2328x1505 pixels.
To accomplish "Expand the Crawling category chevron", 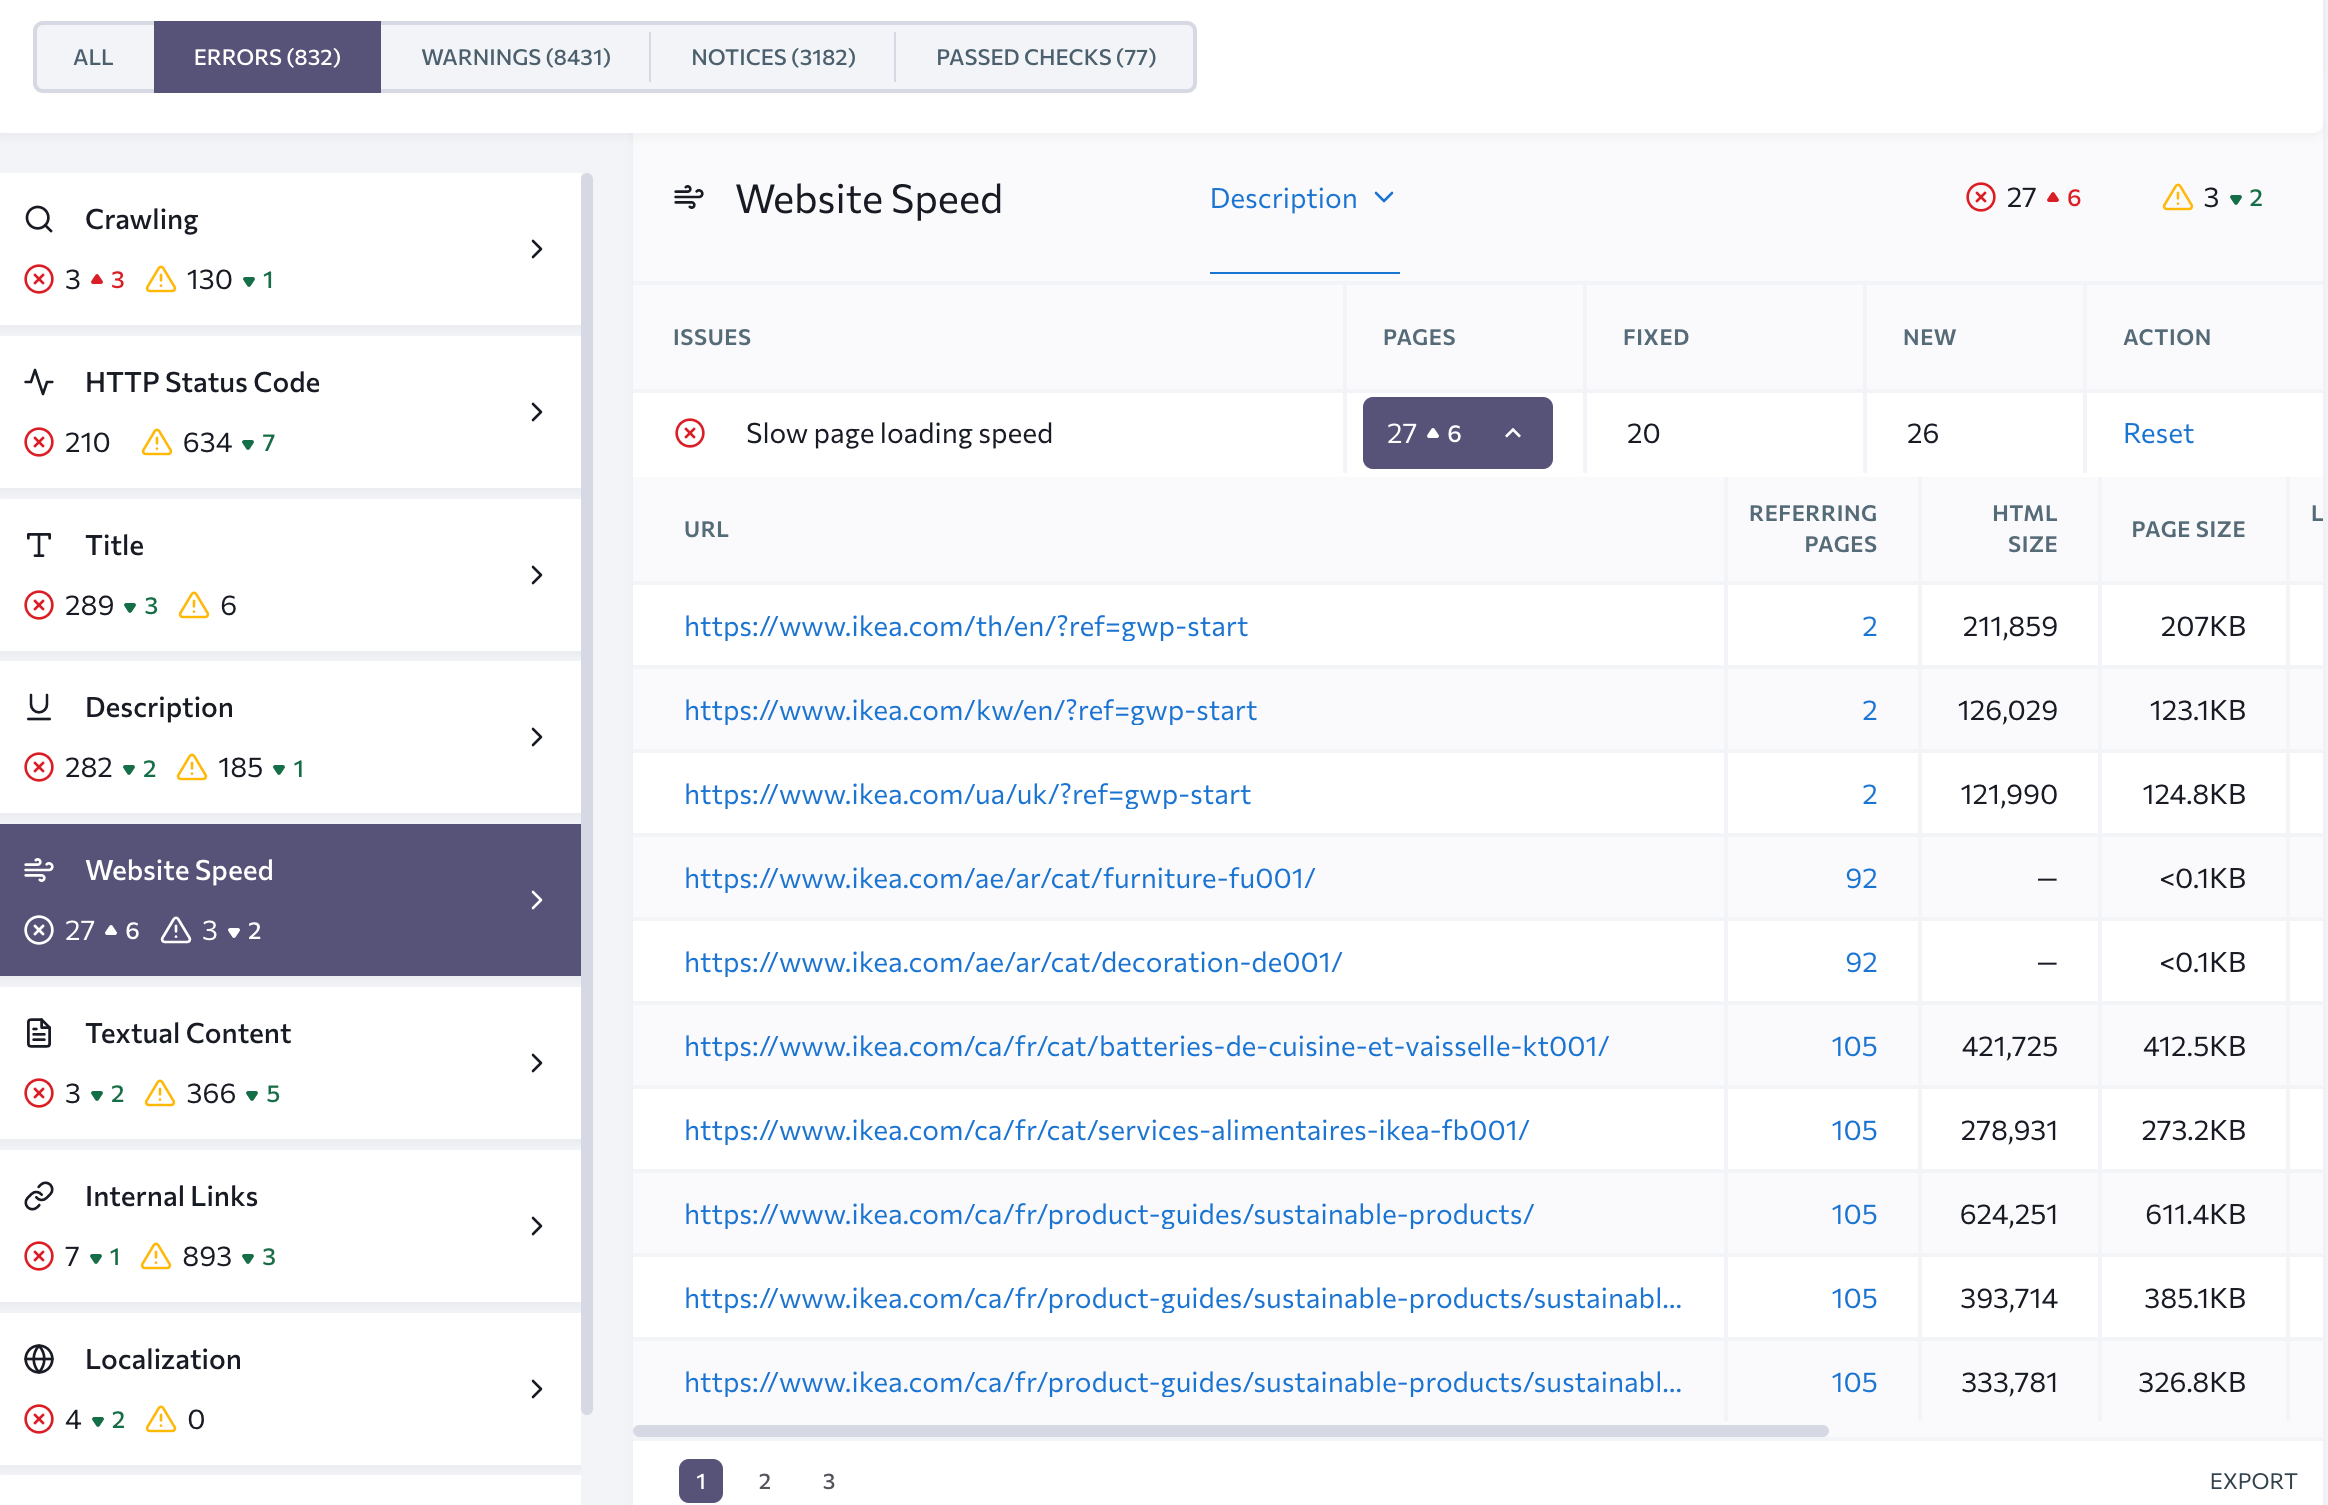I will [x=537, y=249].
